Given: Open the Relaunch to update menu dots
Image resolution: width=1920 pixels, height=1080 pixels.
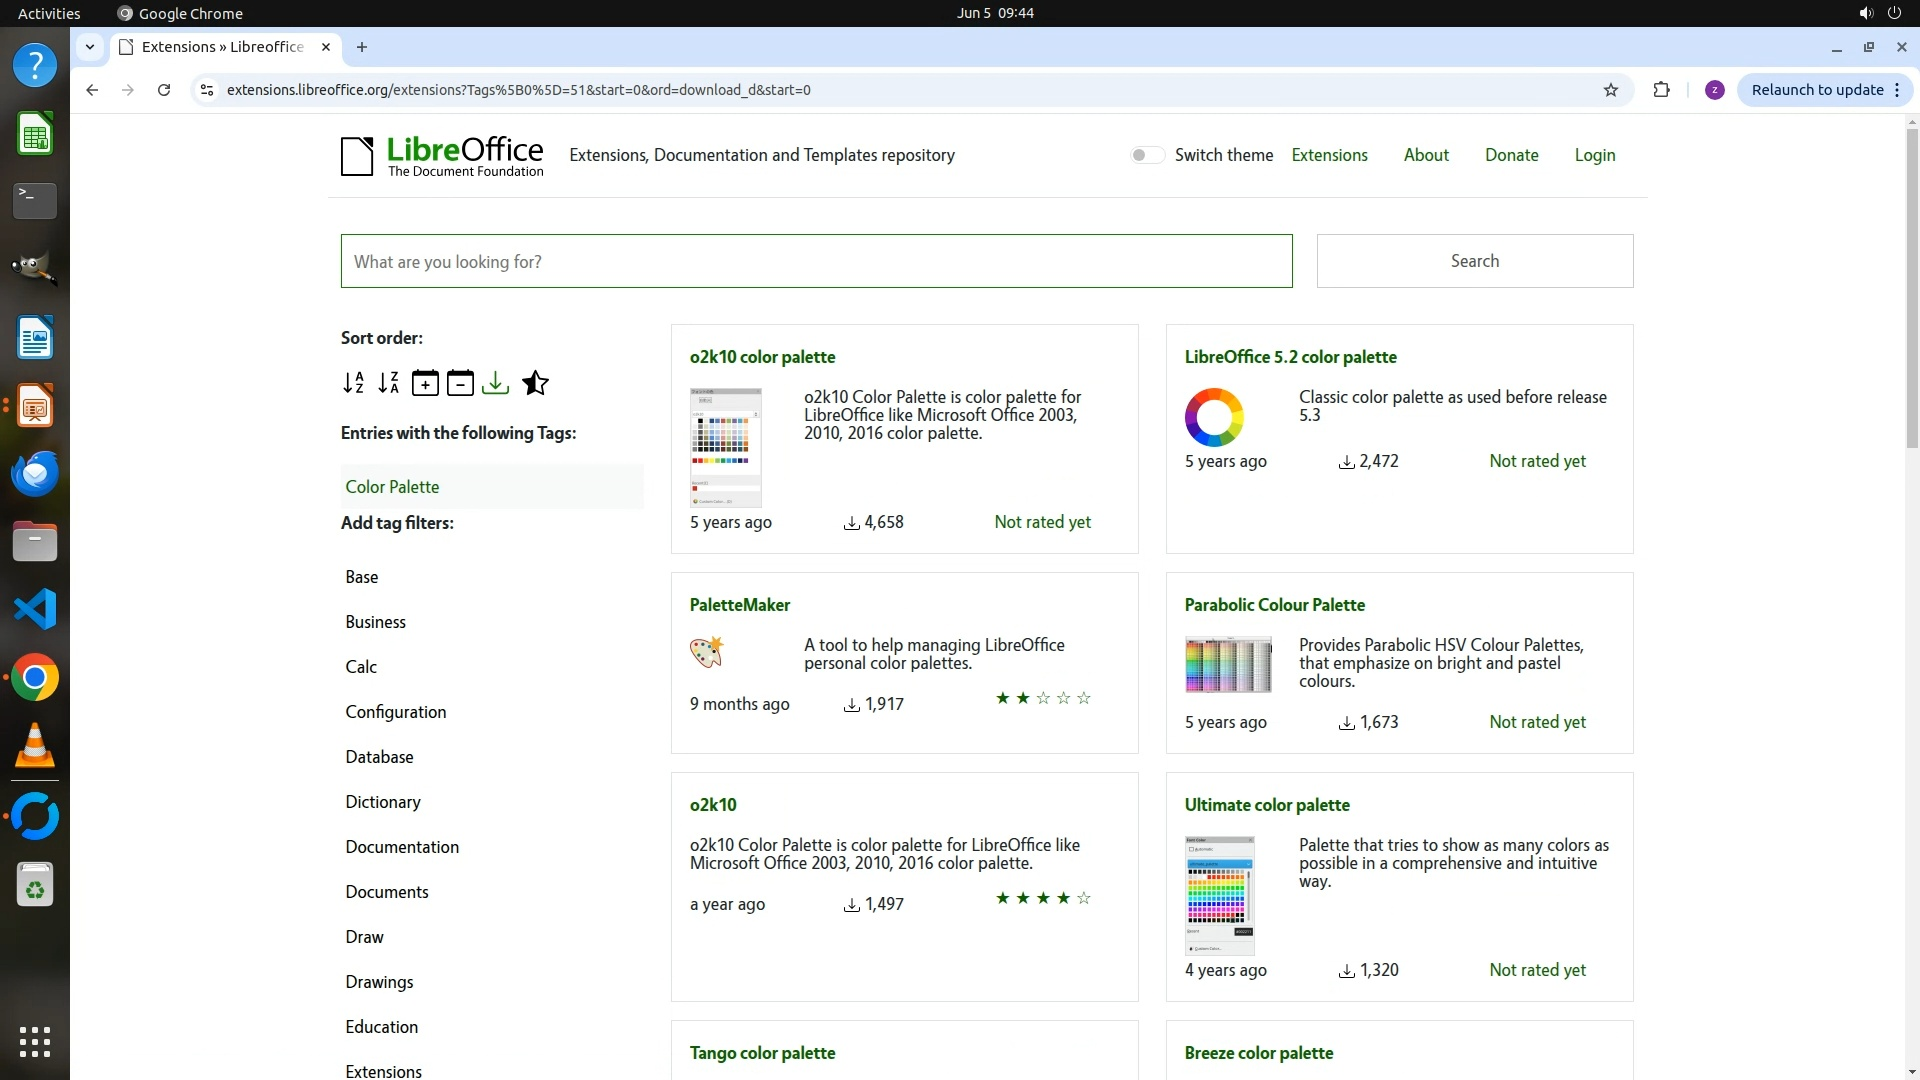Looking at the screenshot, I should (1896, 90).
